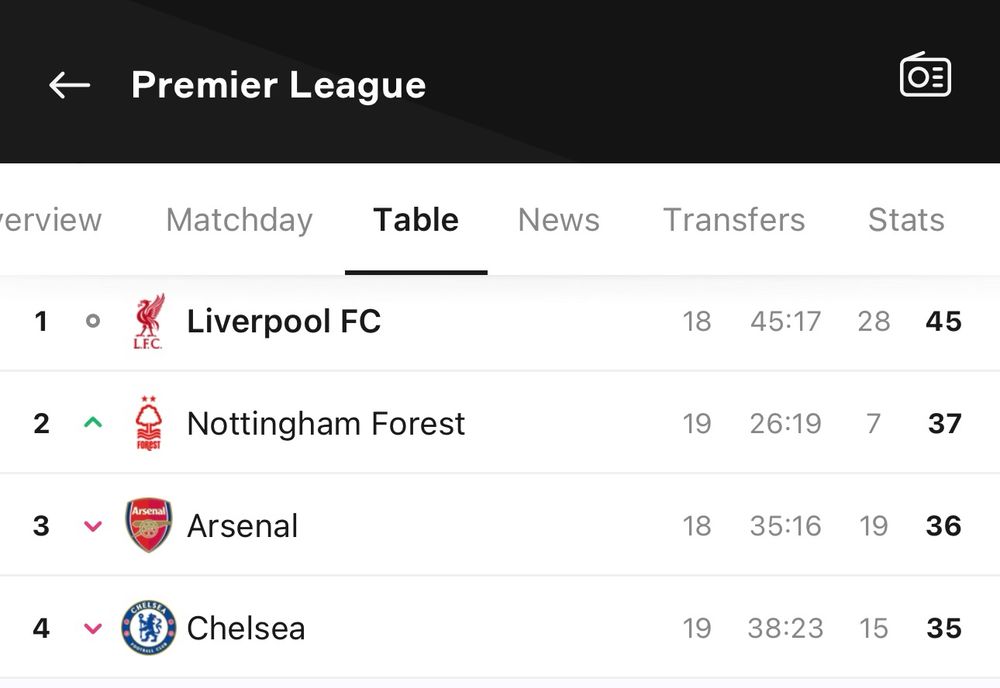
Task: Open the radio icon in header
Action: (x=925, y=75)
